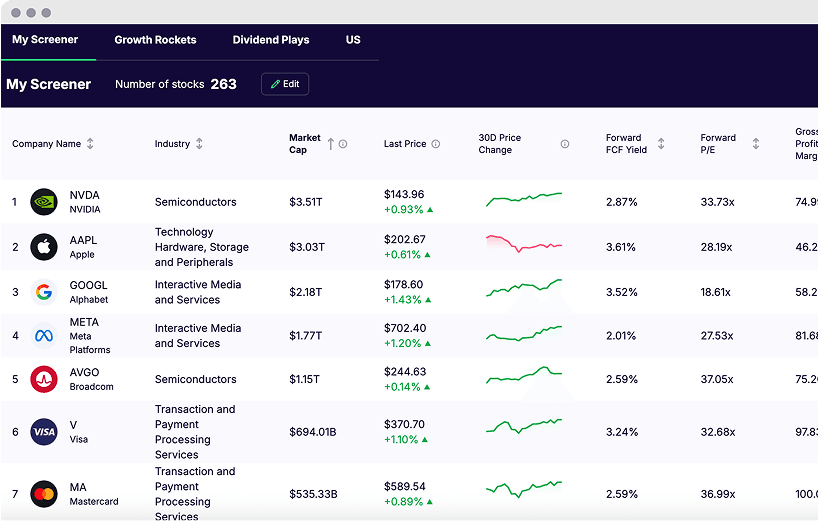Click the NVIDIA company logo icon
Viewport: 818px width, 521px height.
point(44,202)
